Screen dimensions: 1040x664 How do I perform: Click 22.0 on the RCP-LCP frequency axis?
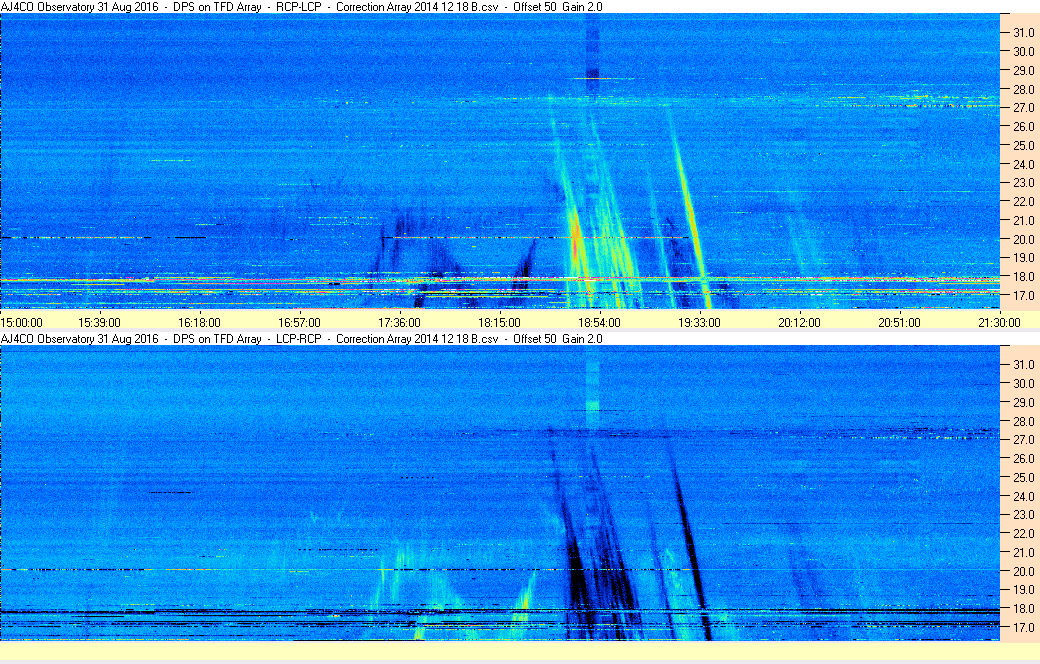(1023, 202)
